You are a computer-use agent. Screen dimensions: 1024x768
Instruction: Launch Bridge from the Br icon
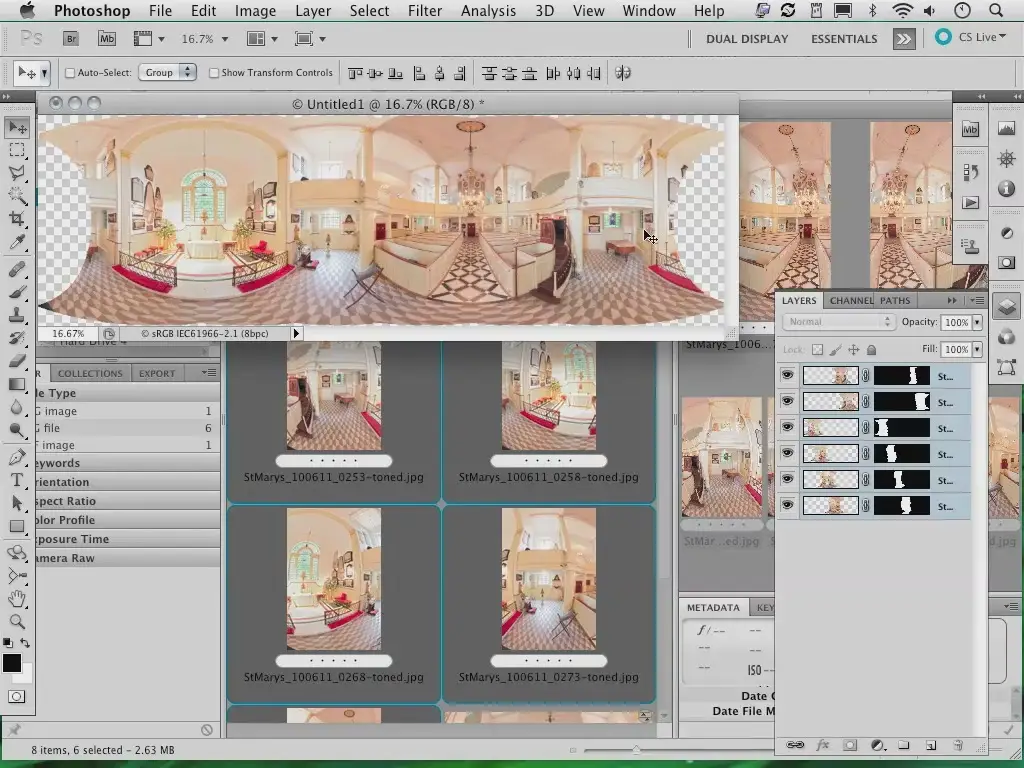(x=71, y=39)
